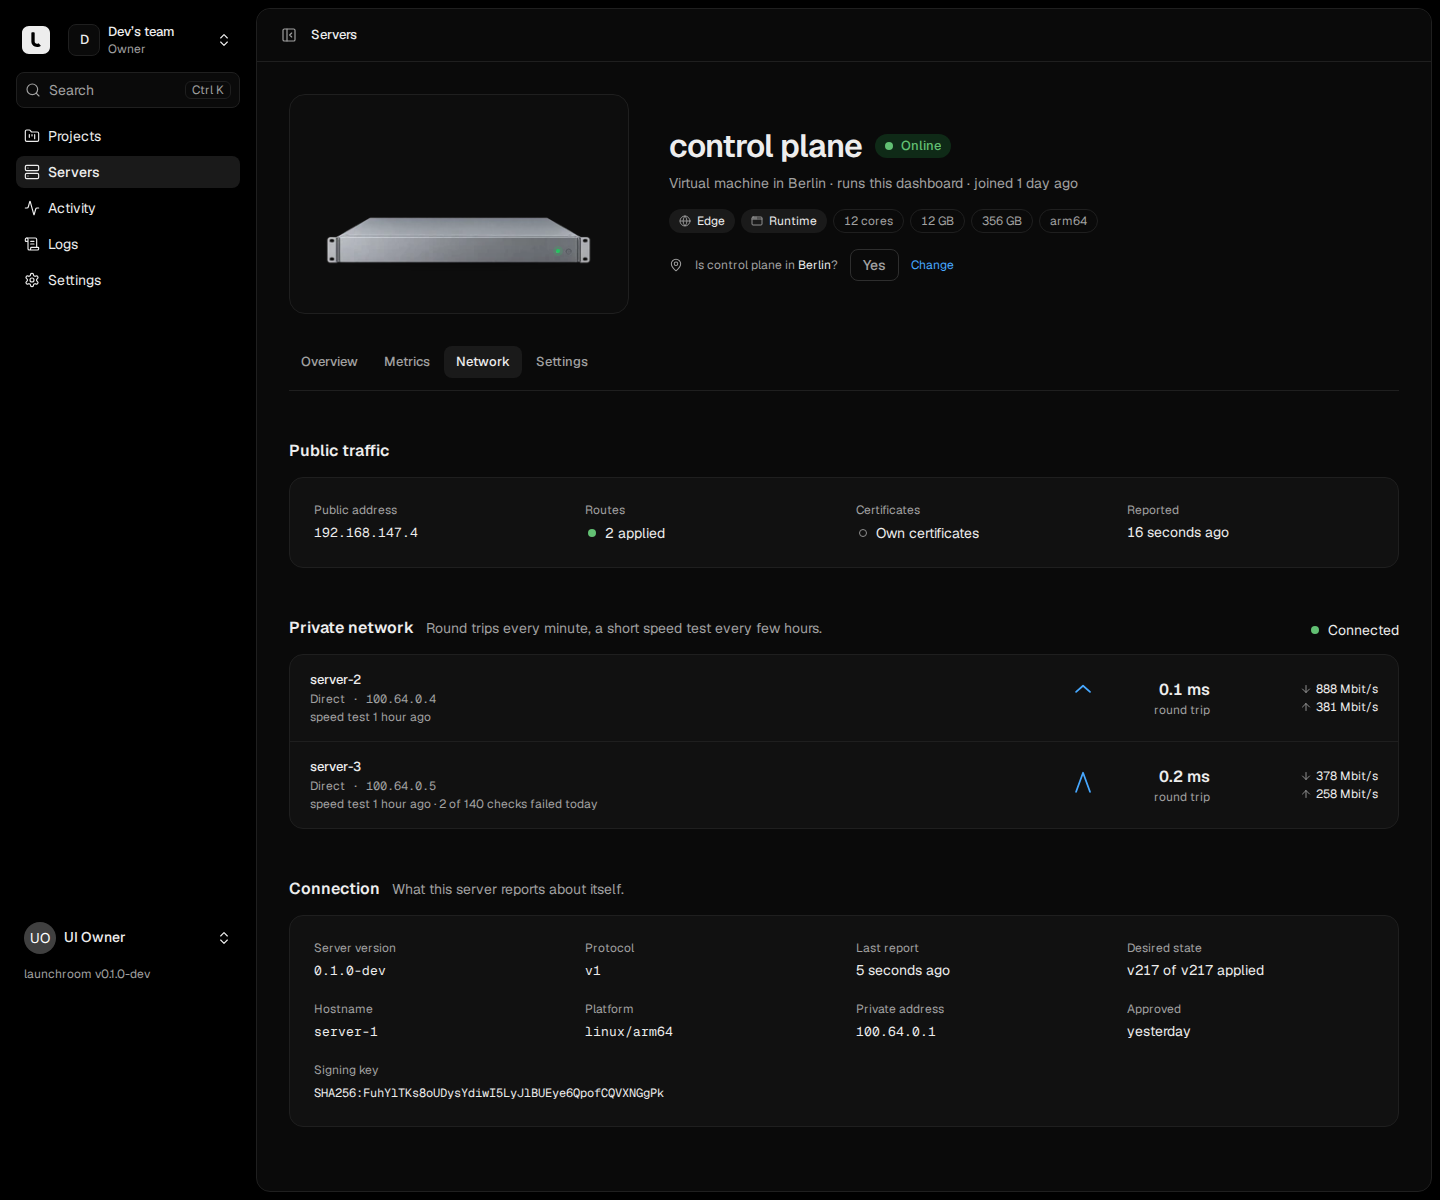This screenshot has width=1440, height=1200.
Task: Focus the Search input field
Action: (x=128, y=90)
